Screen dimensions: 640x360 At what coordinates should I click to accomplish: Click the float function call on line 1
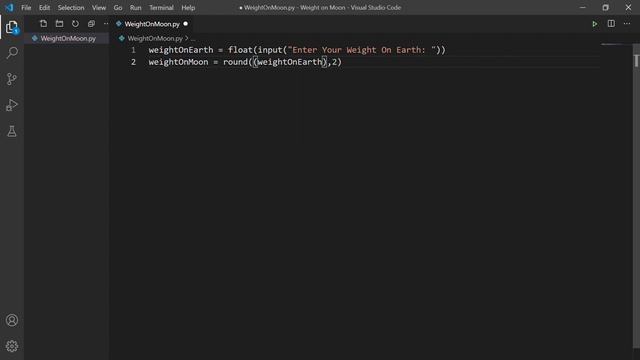tap(240, 50)
